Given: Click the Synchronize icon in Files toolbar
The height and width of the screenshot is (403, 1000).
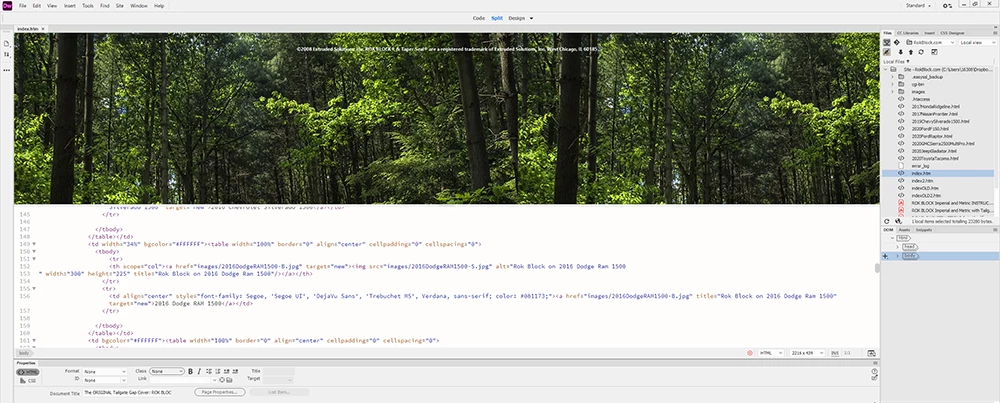Looking at the screenshot, I should click(x=921, y=52).
